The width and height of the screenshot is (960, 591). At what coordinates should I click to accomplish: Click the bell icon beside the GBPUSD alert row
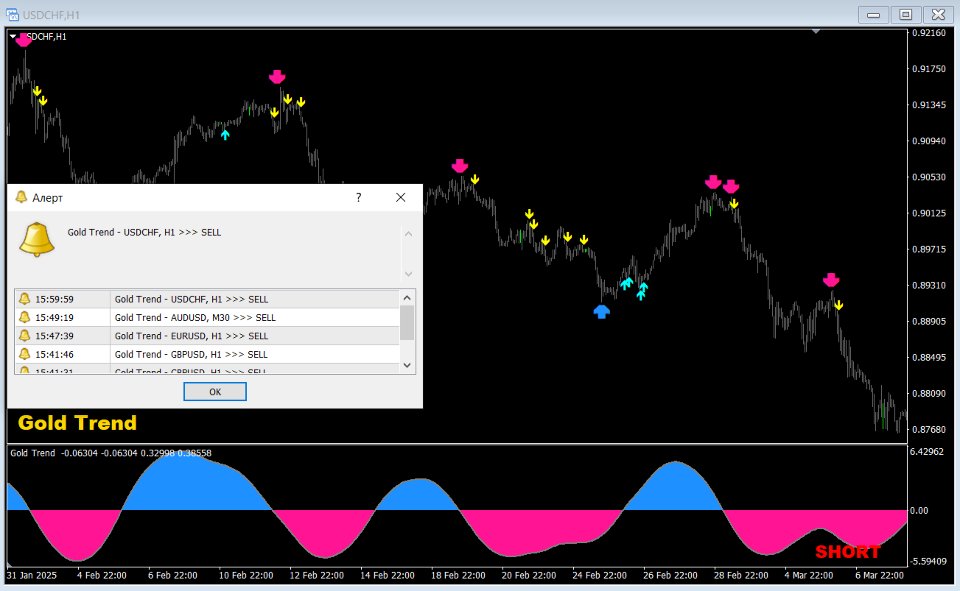point(24,355)
